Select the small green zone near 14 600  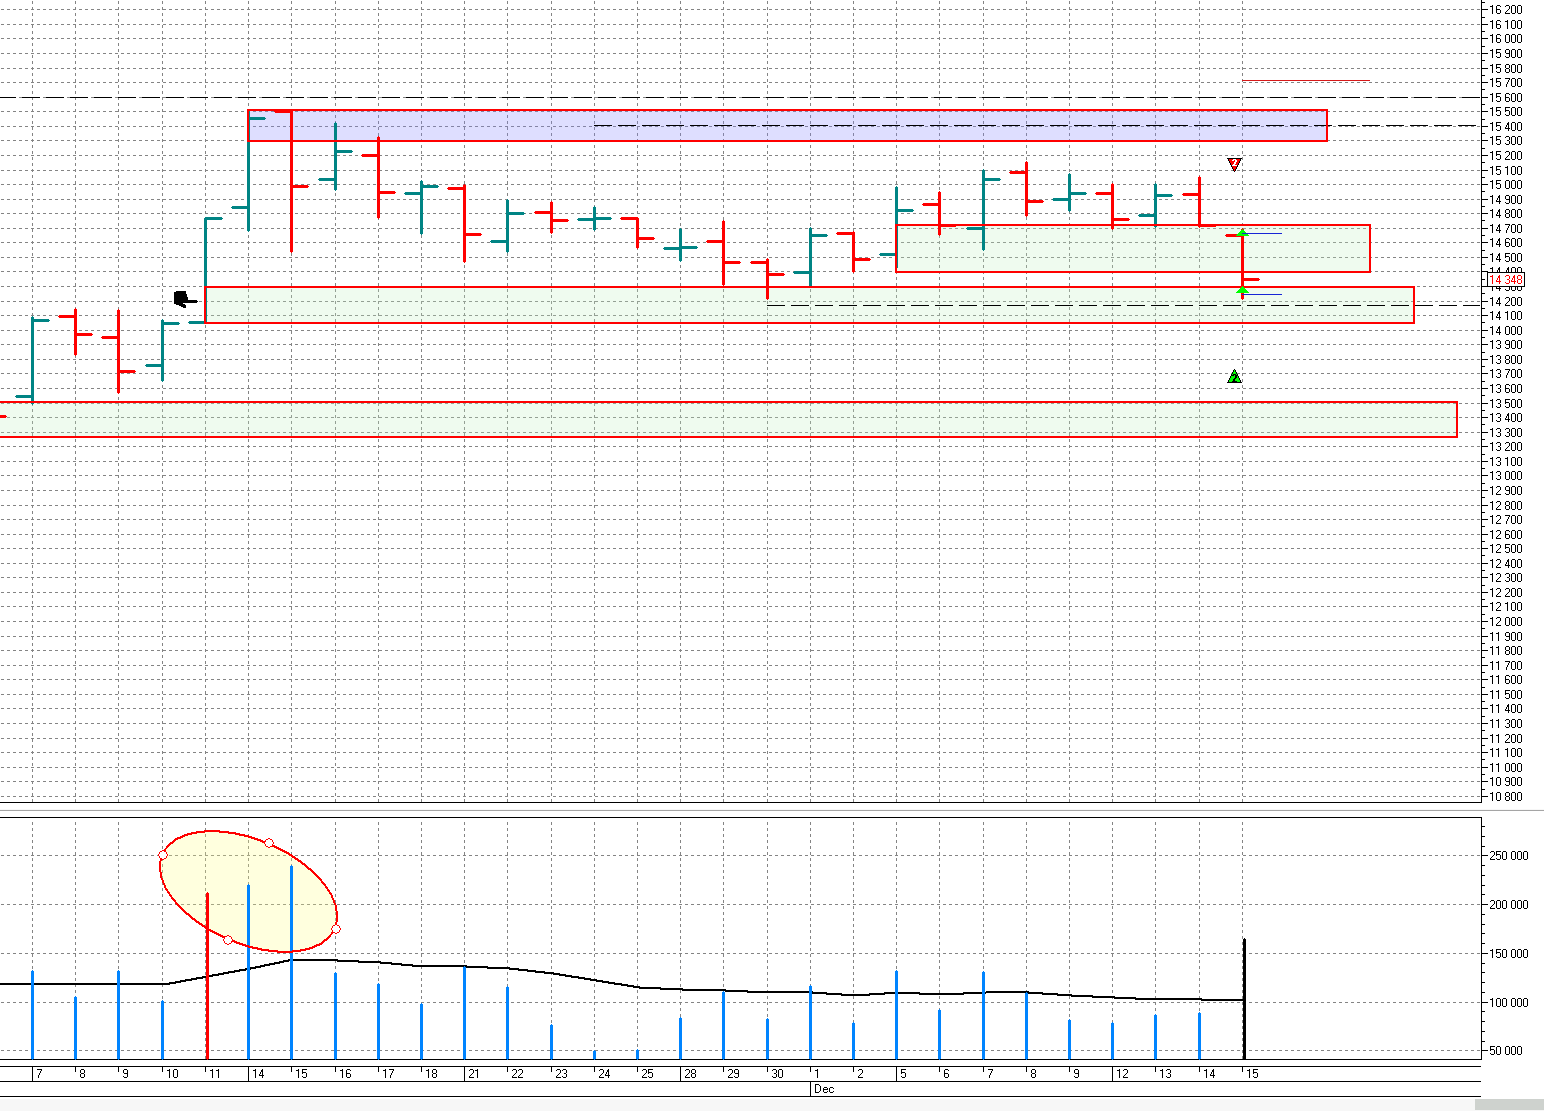(1132, 248)
